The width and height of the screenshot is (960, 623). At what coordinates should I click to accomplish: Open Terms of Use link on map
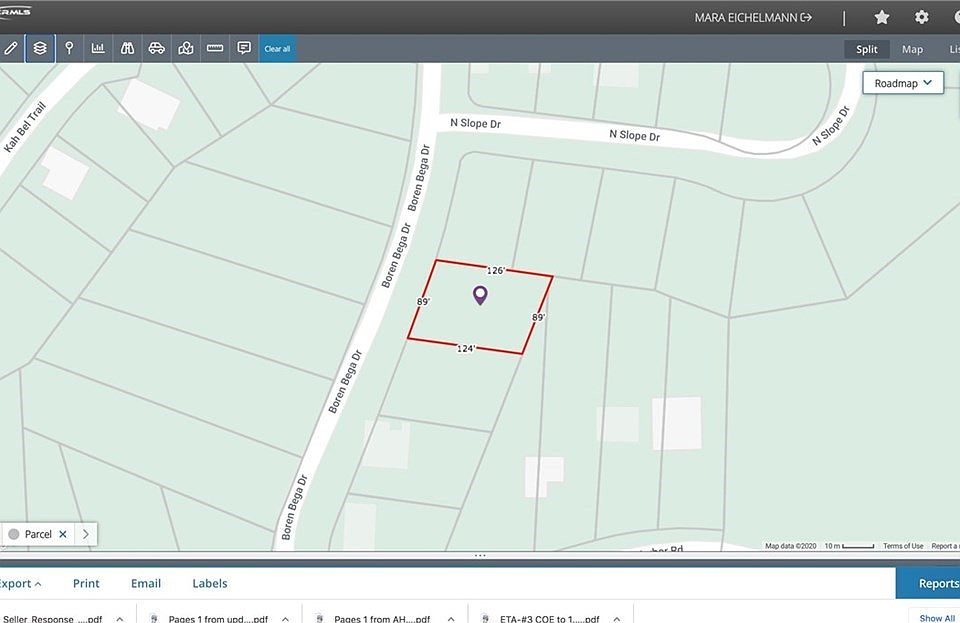tap(903, 546)
